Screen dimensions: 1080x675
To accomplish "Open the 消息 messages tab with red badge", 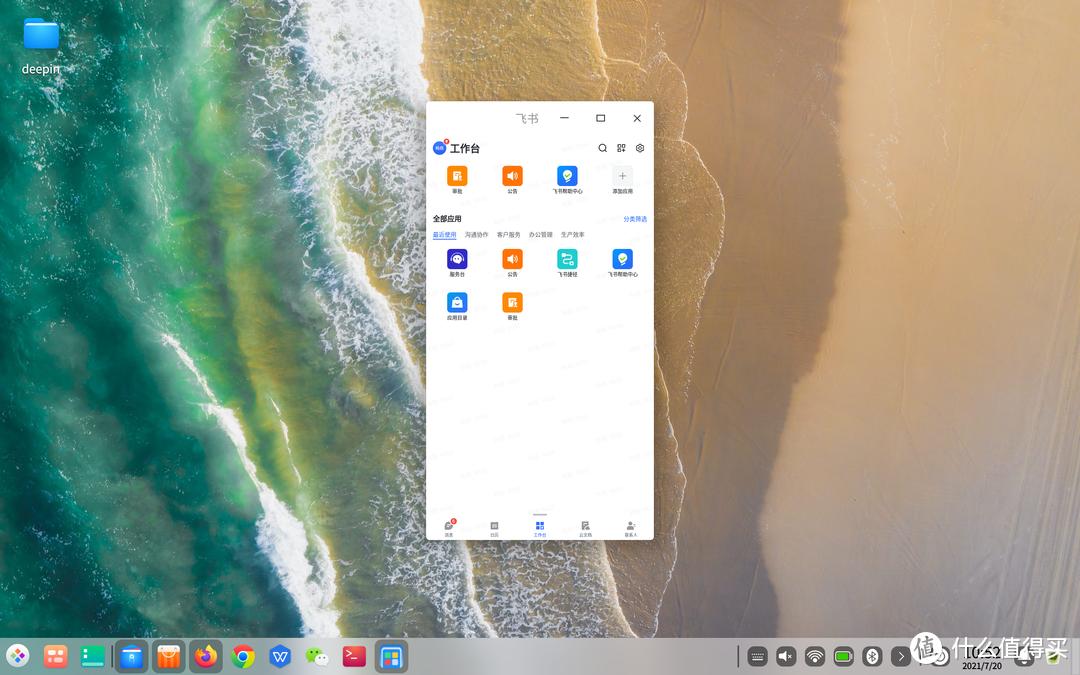I will pyautogui.click(x=449, y=526).
